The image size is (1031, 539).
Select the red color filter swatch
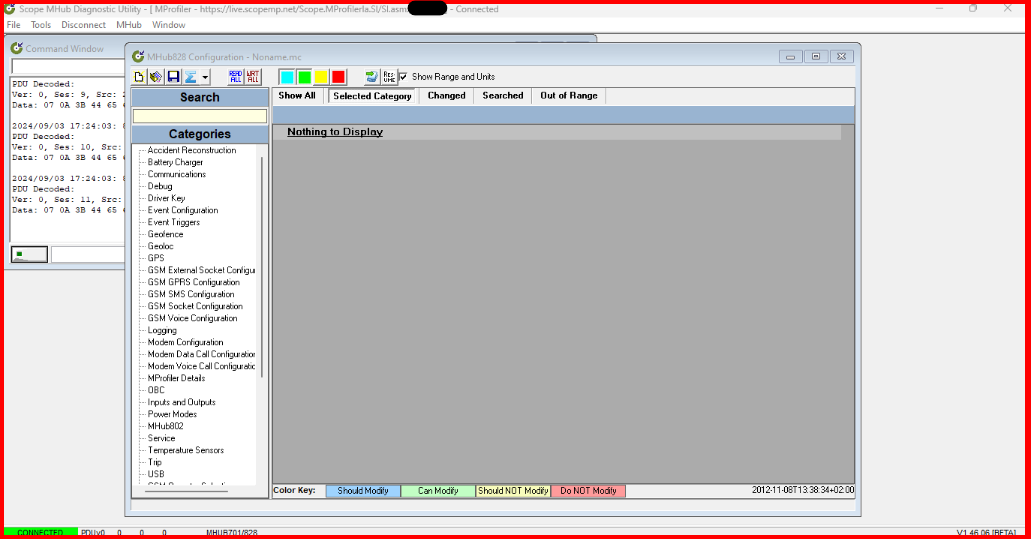(338, 77)
